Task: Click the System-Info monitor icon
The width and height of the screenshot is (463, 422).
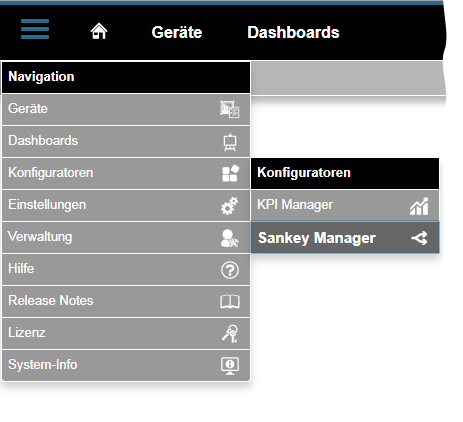Action: (x=230, y=366)
